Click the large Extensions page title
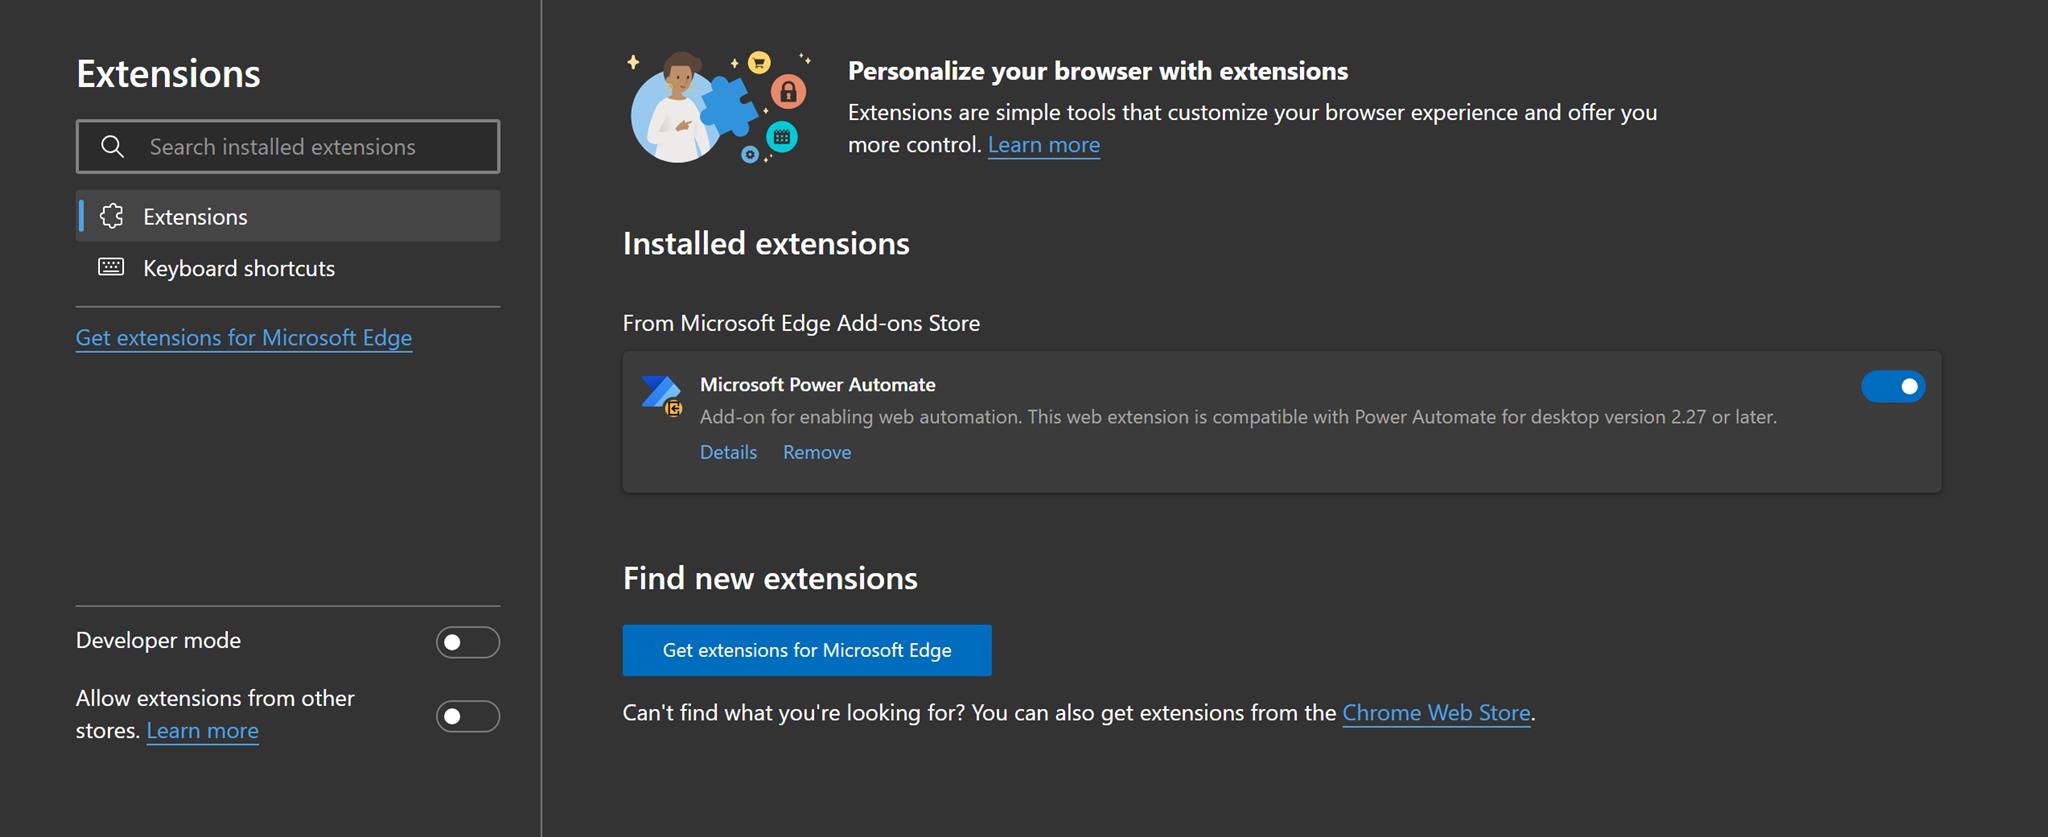Image resolution: width=2048 pixels, height=837 pixels. (168, 74)
